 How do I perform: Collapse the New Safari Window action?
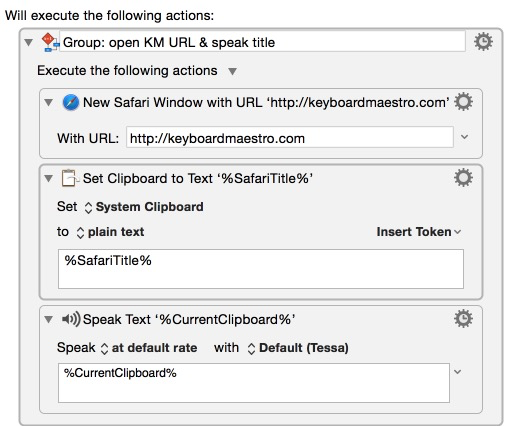tap(49, 102)
